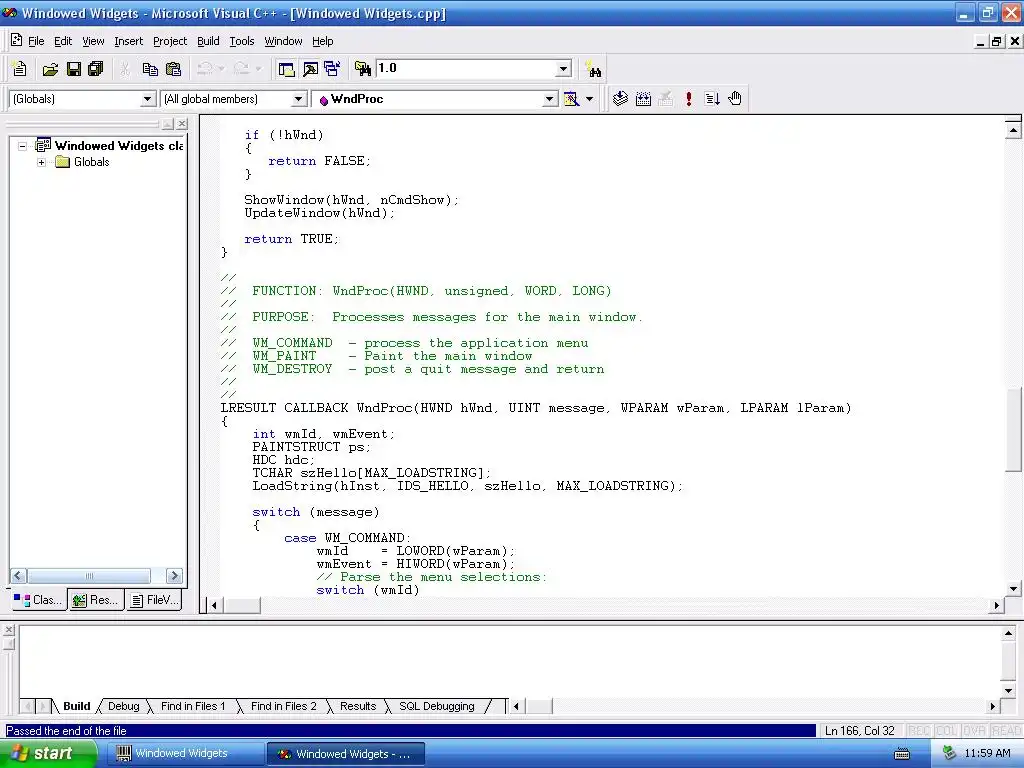This screenshot has height=768, width=1024.
Task: Open the File menu
Action: click(36, 41)
